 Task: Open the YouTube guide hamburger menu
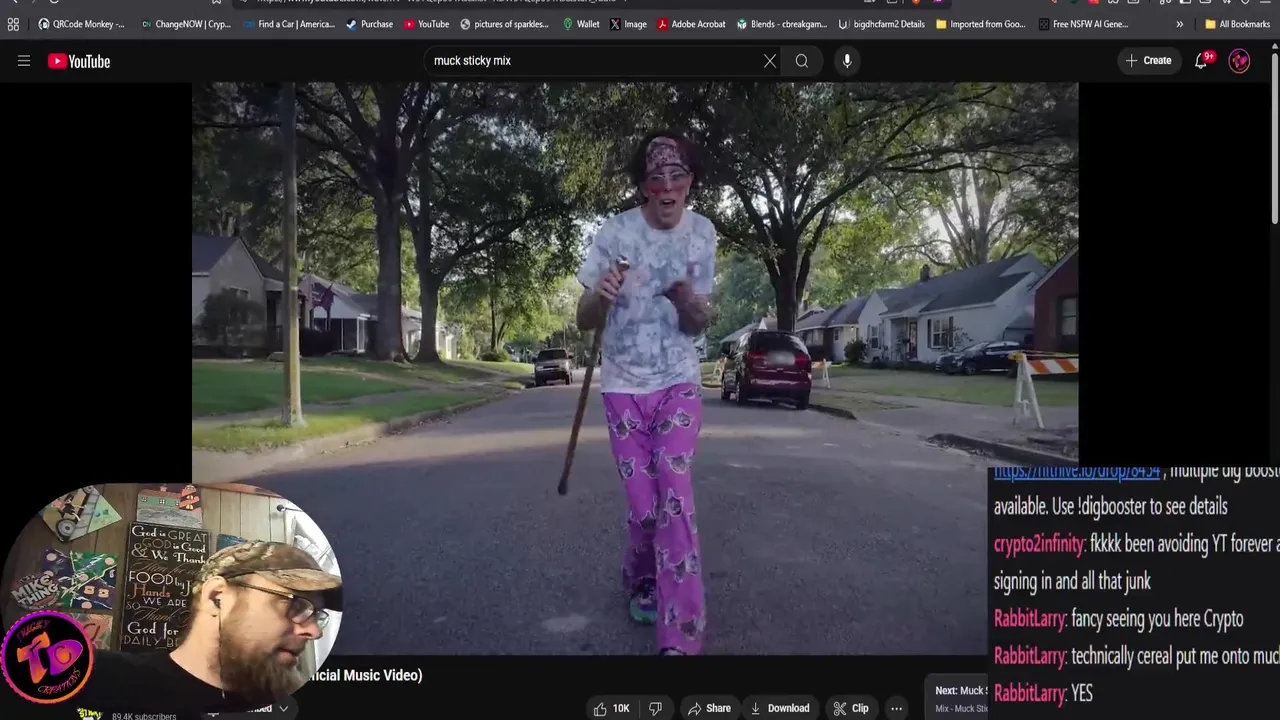click(x=24, y=61)
